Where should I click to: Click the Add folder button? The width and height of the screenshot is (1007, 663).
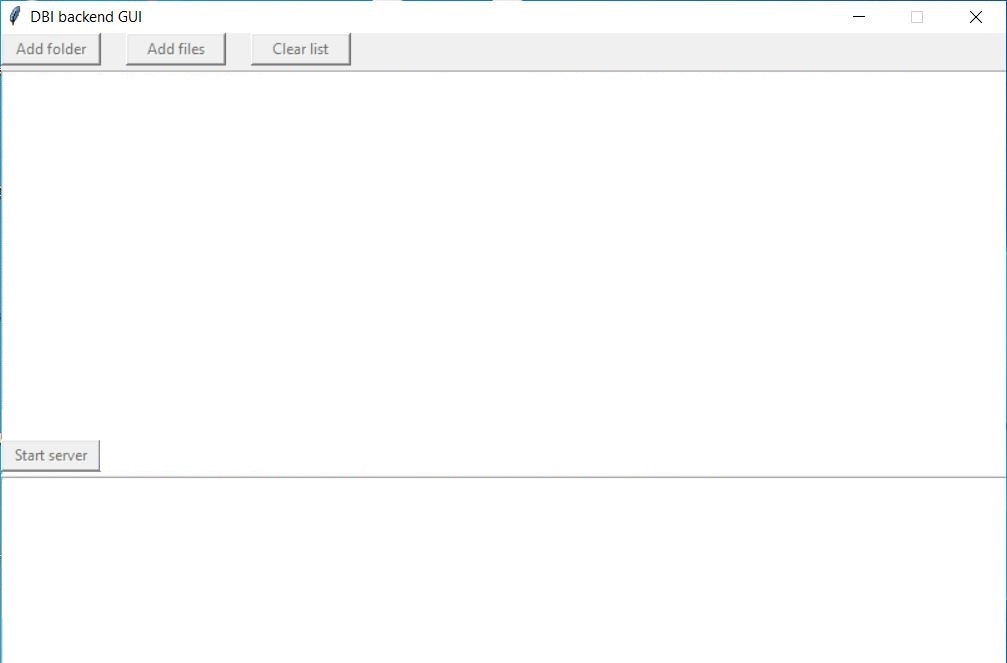click(x=51, y=49)
